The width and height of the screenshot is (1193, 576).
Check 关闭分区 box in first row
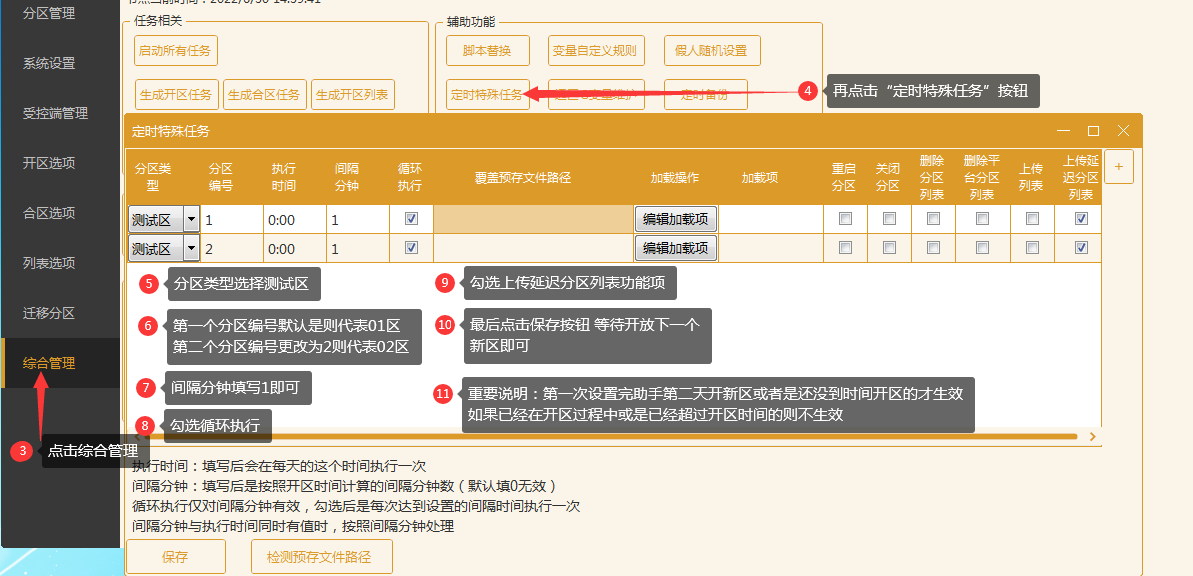tap(888, 219)
